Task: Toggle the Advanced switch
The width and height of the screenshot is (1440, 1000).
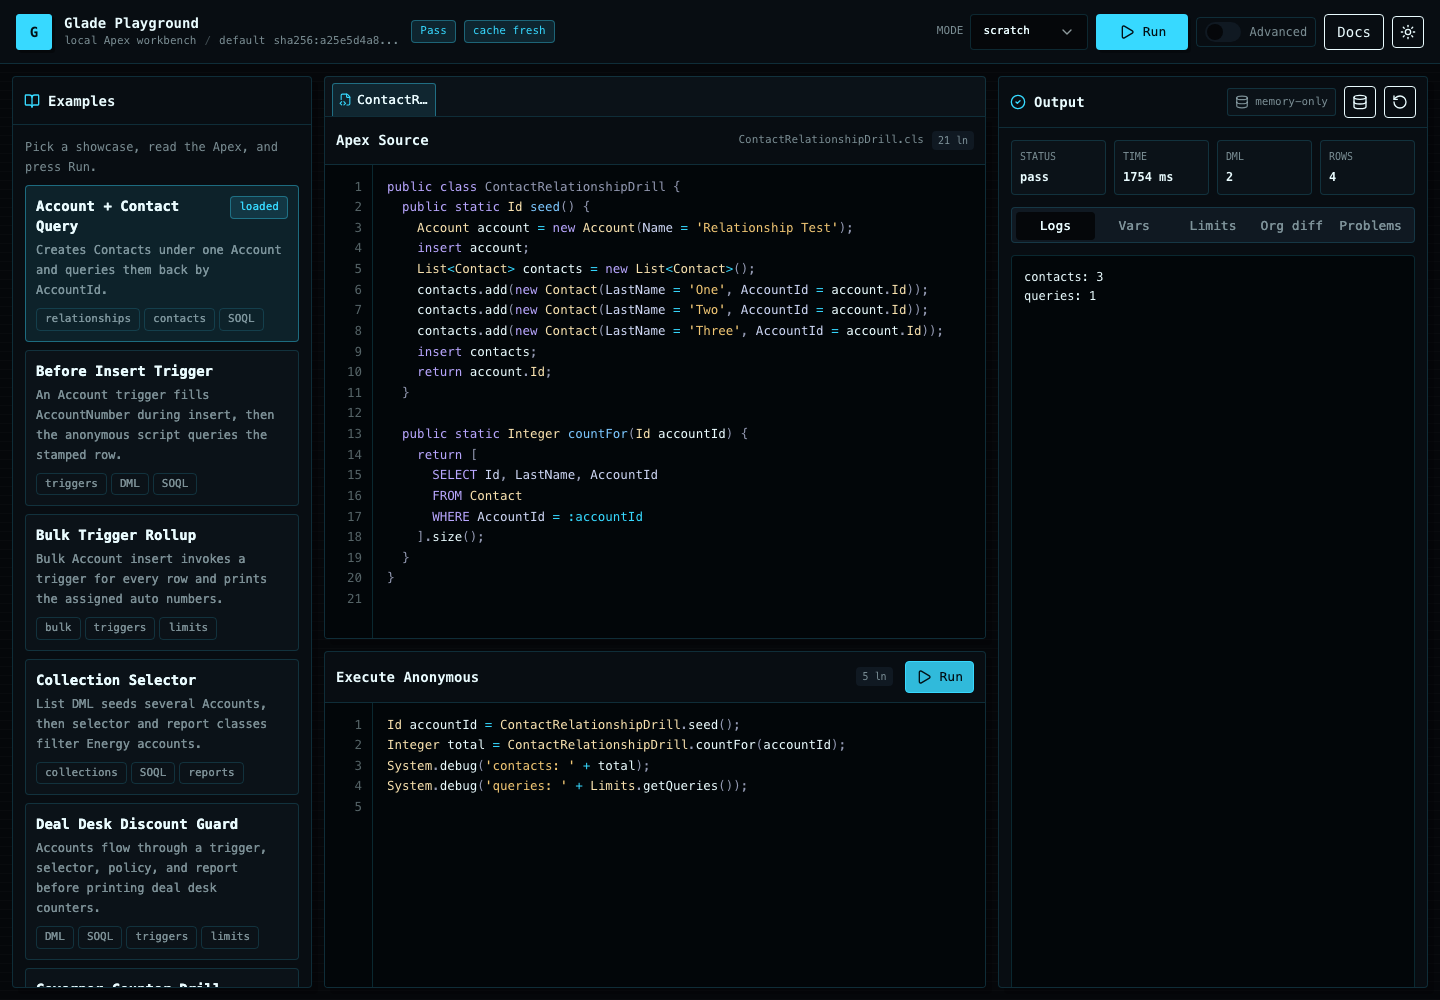Action: (x=1222, y=32)
